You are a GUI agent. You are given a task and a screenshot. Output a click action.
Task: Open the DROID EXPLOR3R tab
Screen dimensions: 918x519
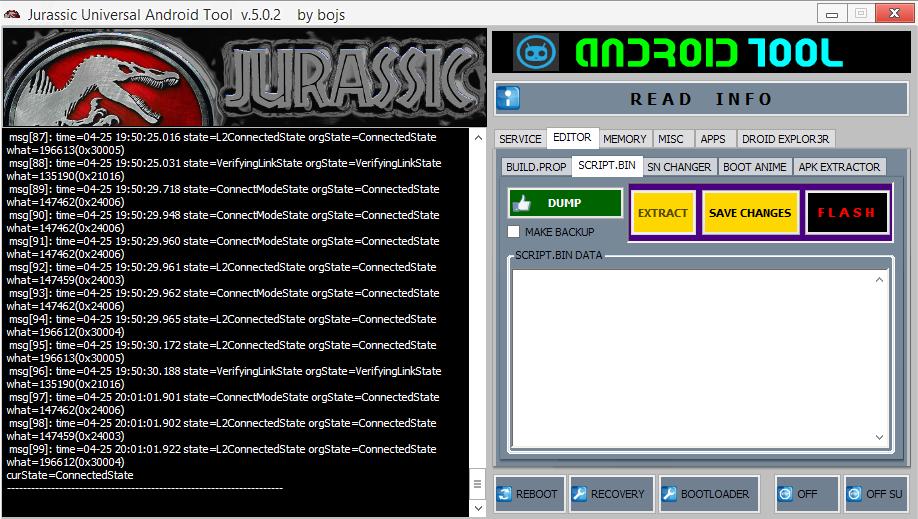pyautogui.click(x=786, y=139)
